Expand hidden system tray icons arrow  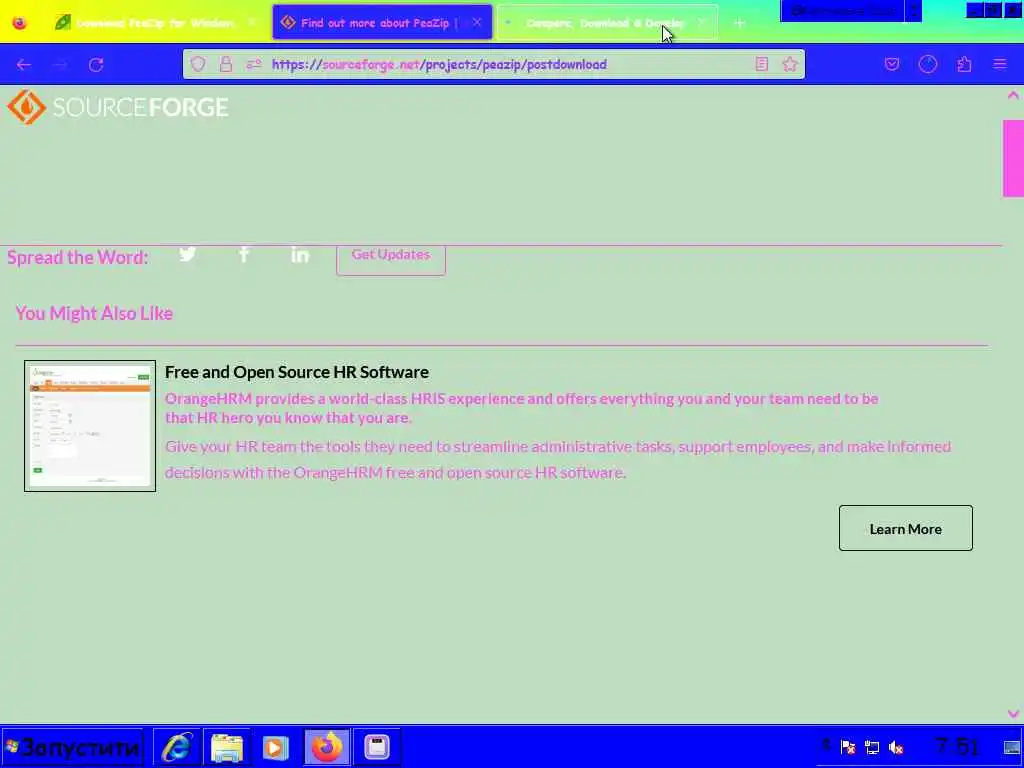click(826, 746)
